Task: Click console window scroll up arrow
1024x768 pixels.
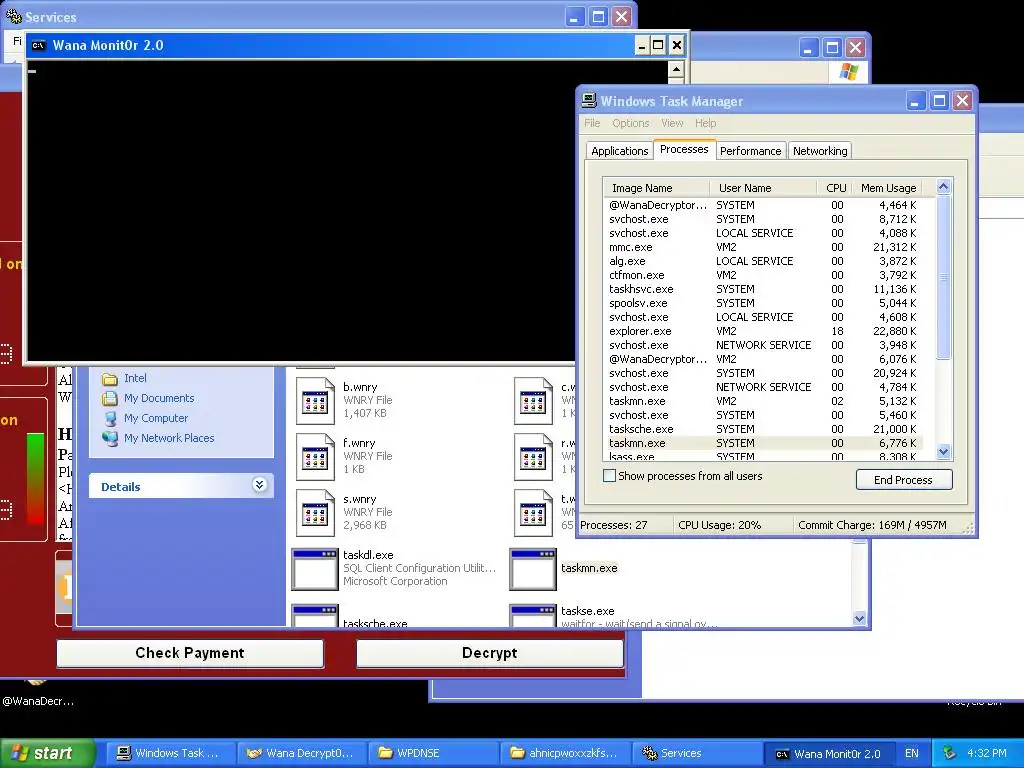Action: (677, 69)
